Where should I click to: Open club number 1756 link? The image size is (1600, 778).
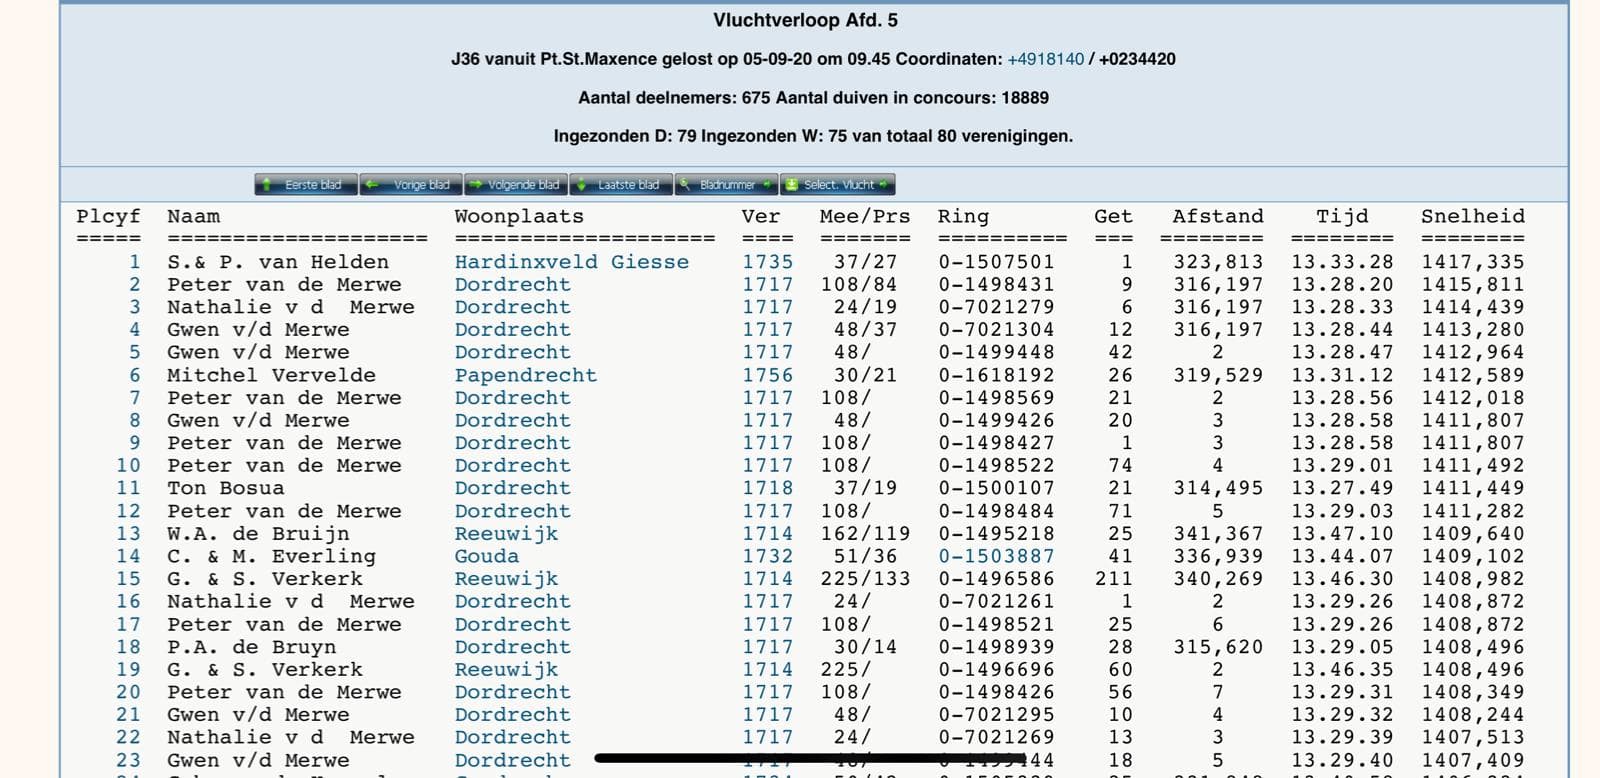(767, 375)
